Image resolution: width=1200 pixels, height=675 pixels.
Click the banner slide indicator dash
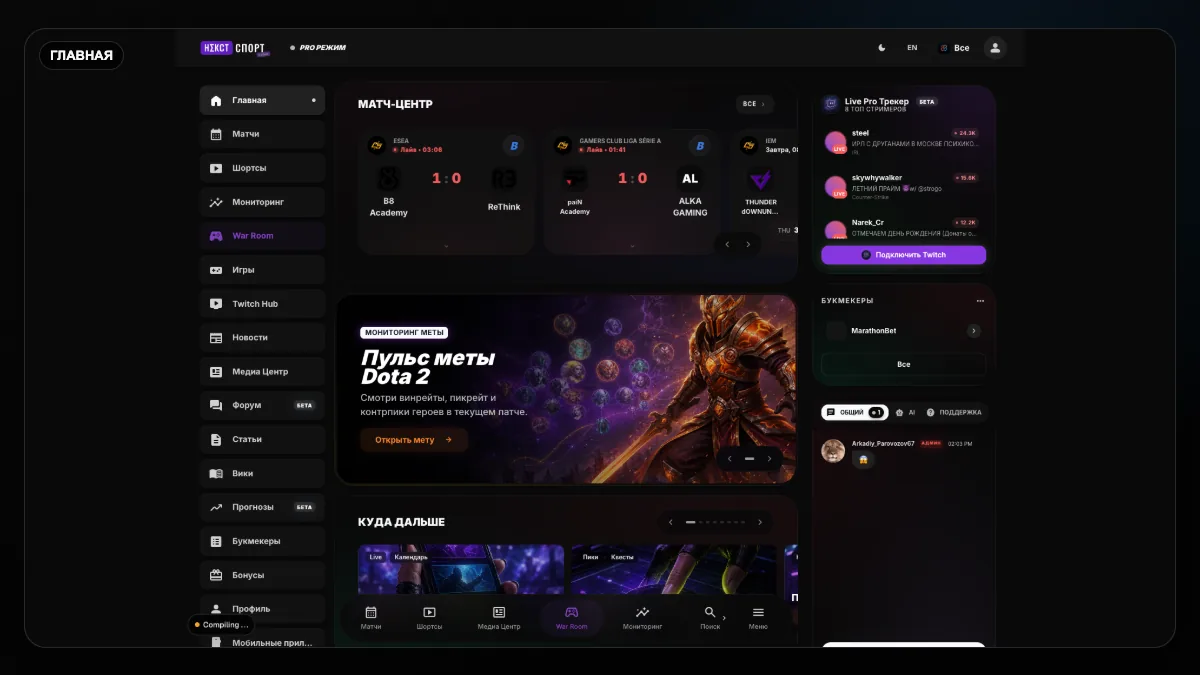pos(750,459)
